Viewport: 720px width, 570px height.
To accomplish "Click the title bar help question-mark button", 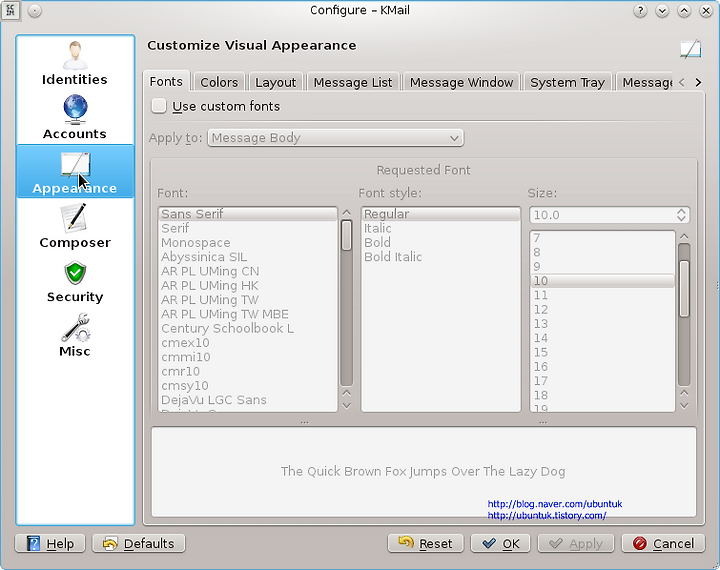I will point(640,11).
